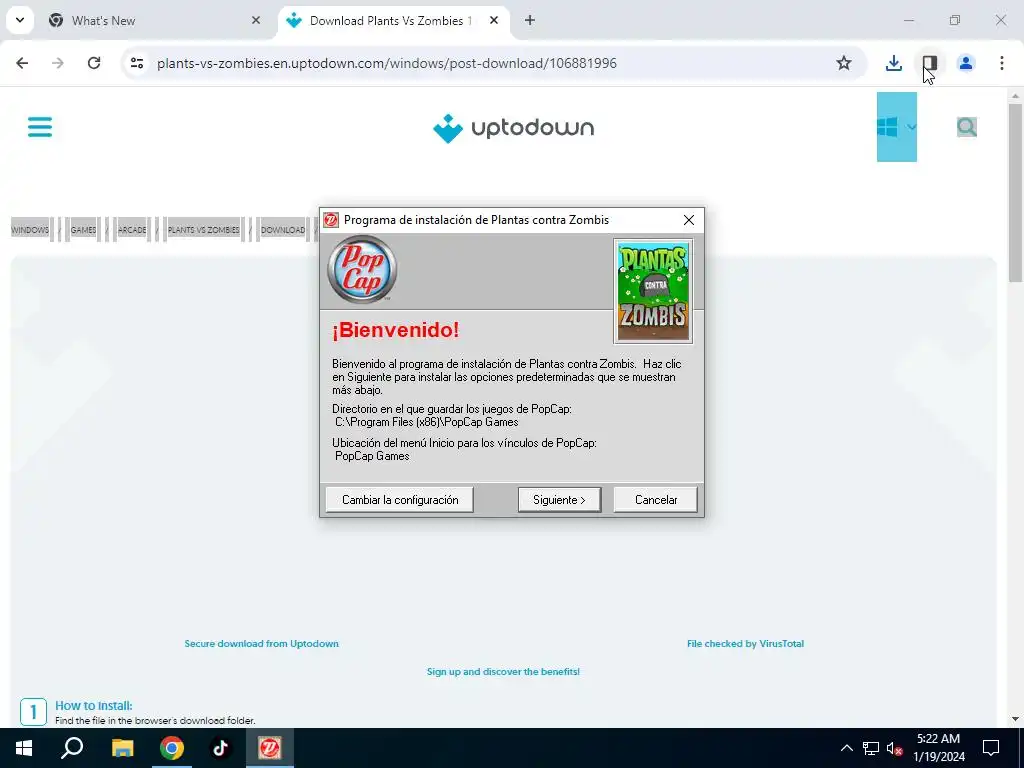Click the installer icon in the taskbar
The image size is (1024, 768).
pyautogui.click(x=270, y=748)
